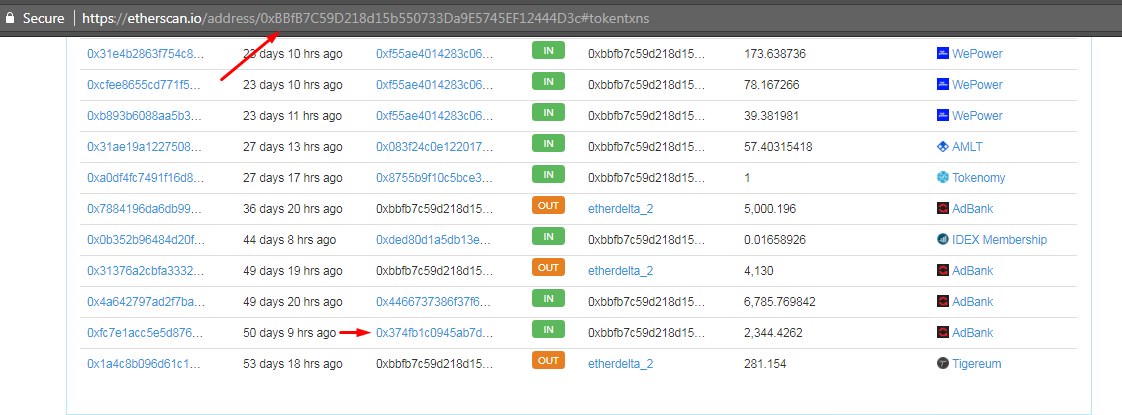Click AdBank token icon in 2,344.4262 row

point(942,333)
